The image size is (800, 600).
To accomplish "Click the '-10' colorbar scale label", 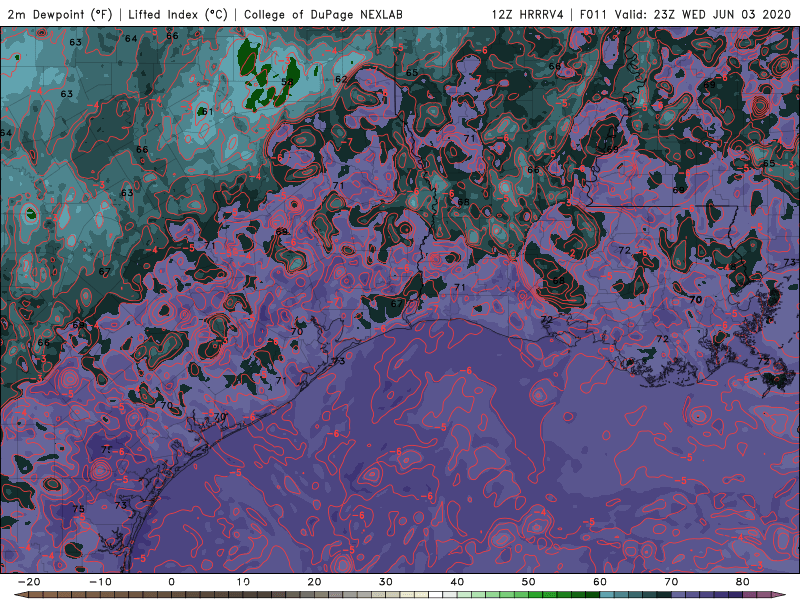I will [x=100, y=582].
